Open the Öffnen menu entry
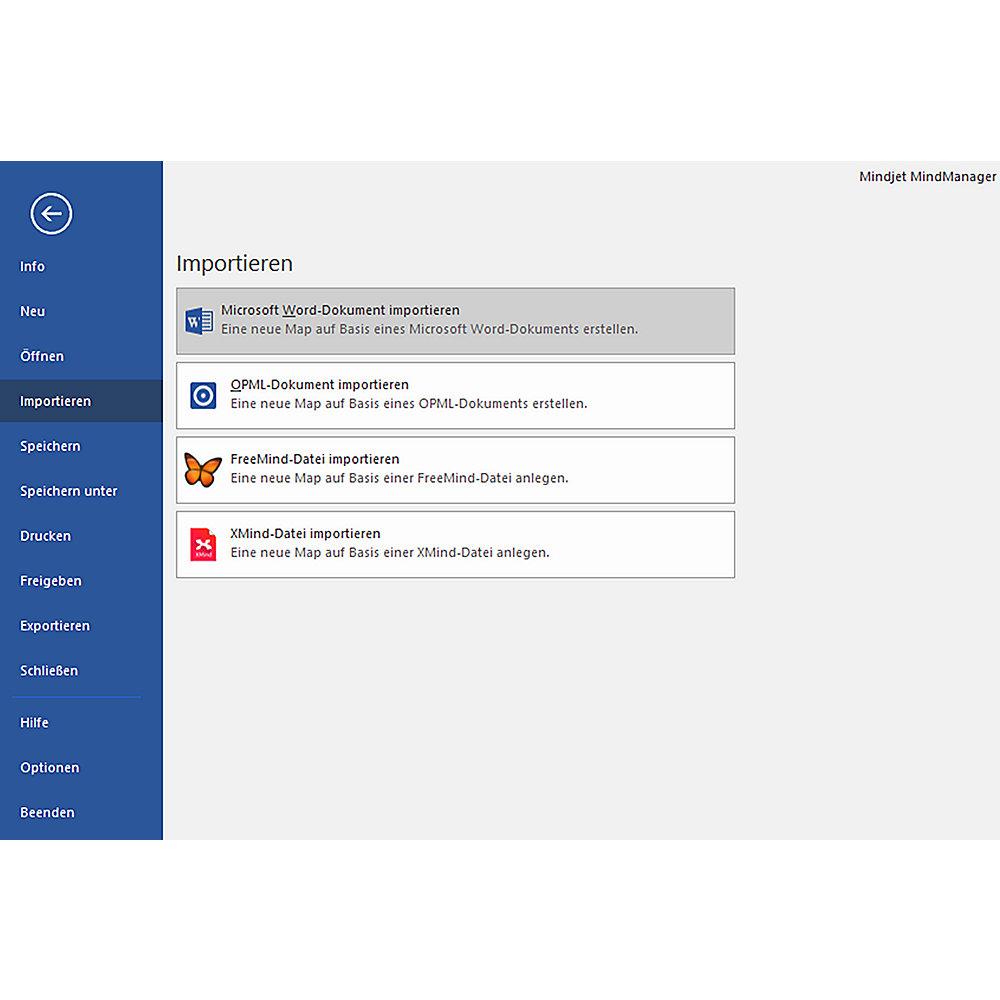The image size is (1000, 1000). 42,356
